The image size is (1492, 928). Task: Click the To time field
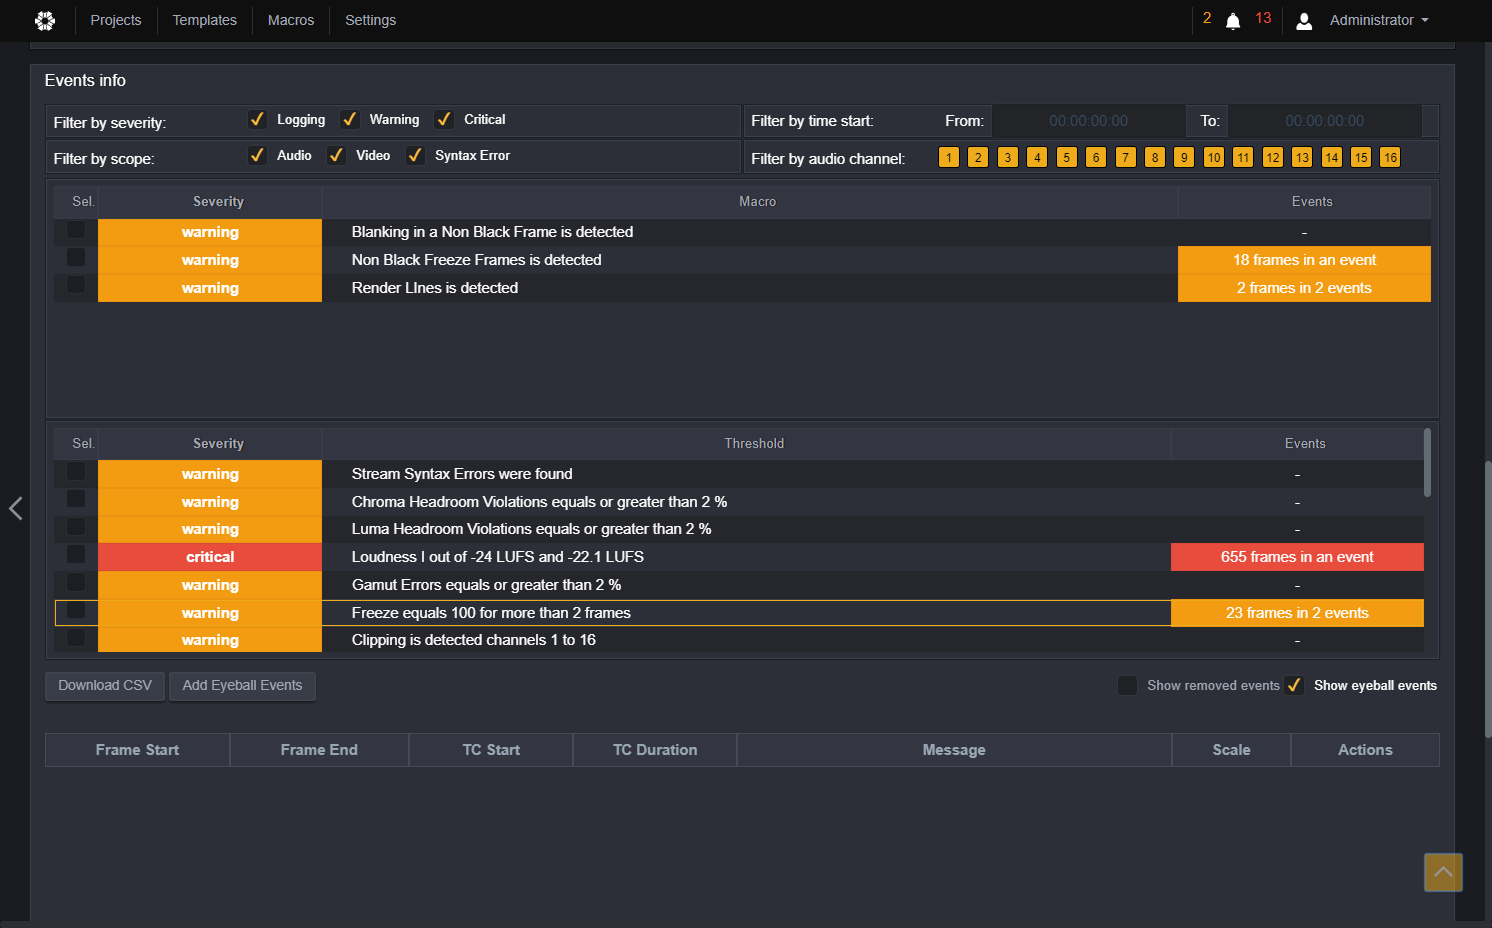pos(1324,121)
